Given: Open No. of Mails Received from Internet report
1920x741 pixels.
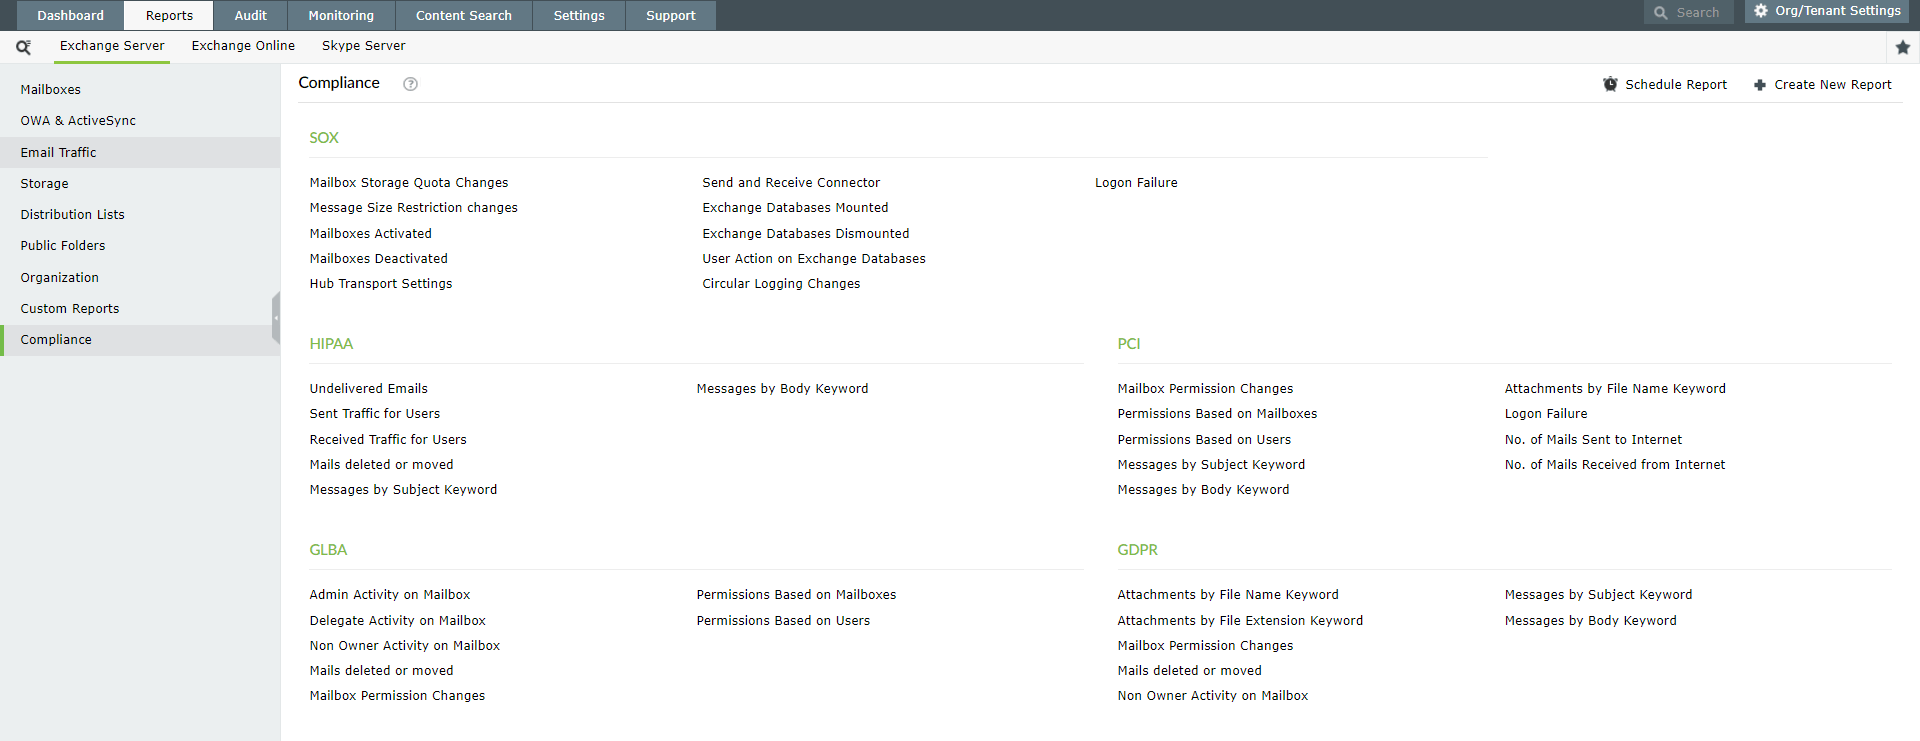Looking at the screenshot, I should pyautogui.click(x=1615, y=465).
